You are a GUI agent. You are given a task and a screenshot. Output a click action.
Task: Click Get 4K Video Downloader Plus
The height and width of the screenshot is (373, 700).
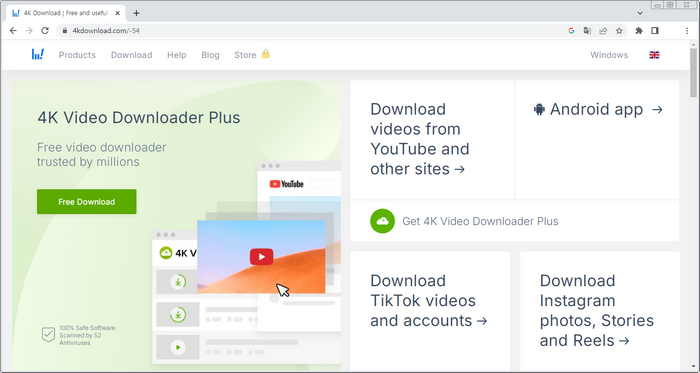click(480, 221)
